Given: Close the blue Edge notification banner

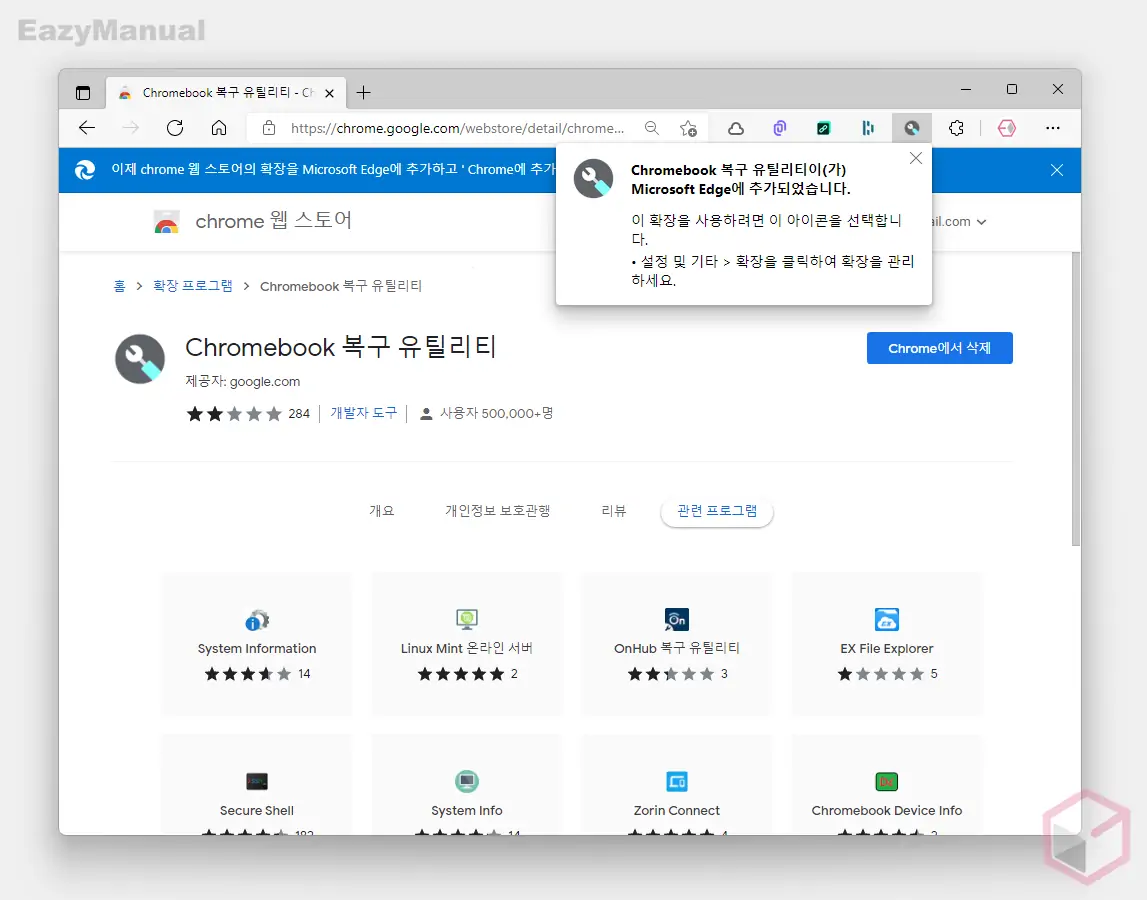Looking at the screenshot, I should [x=1057, y=170].
